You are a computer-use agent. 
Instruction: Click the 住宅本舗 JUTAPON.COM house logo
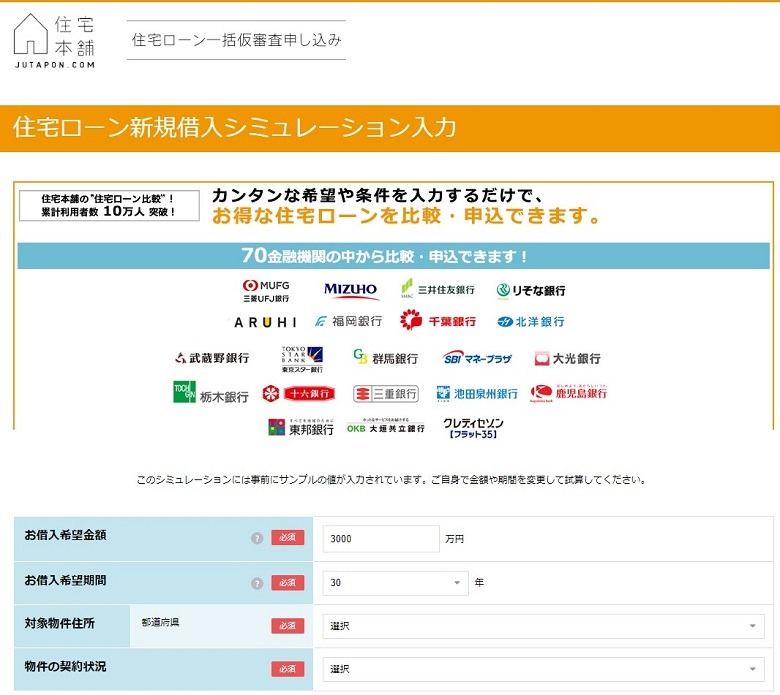(54, 41)
